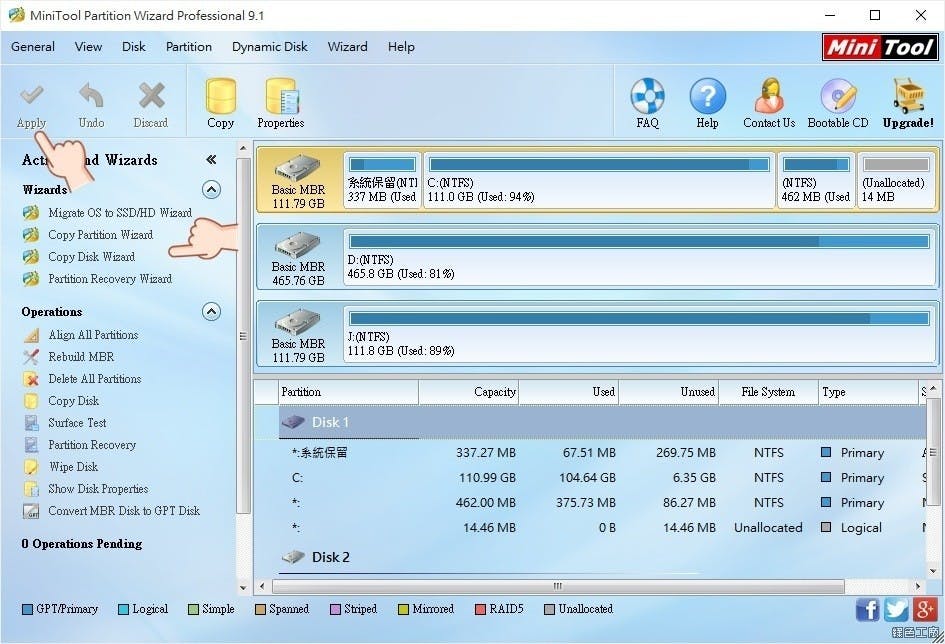
Task: Collapse the Actions and Wizards sidebar
Action: point(210,158)
